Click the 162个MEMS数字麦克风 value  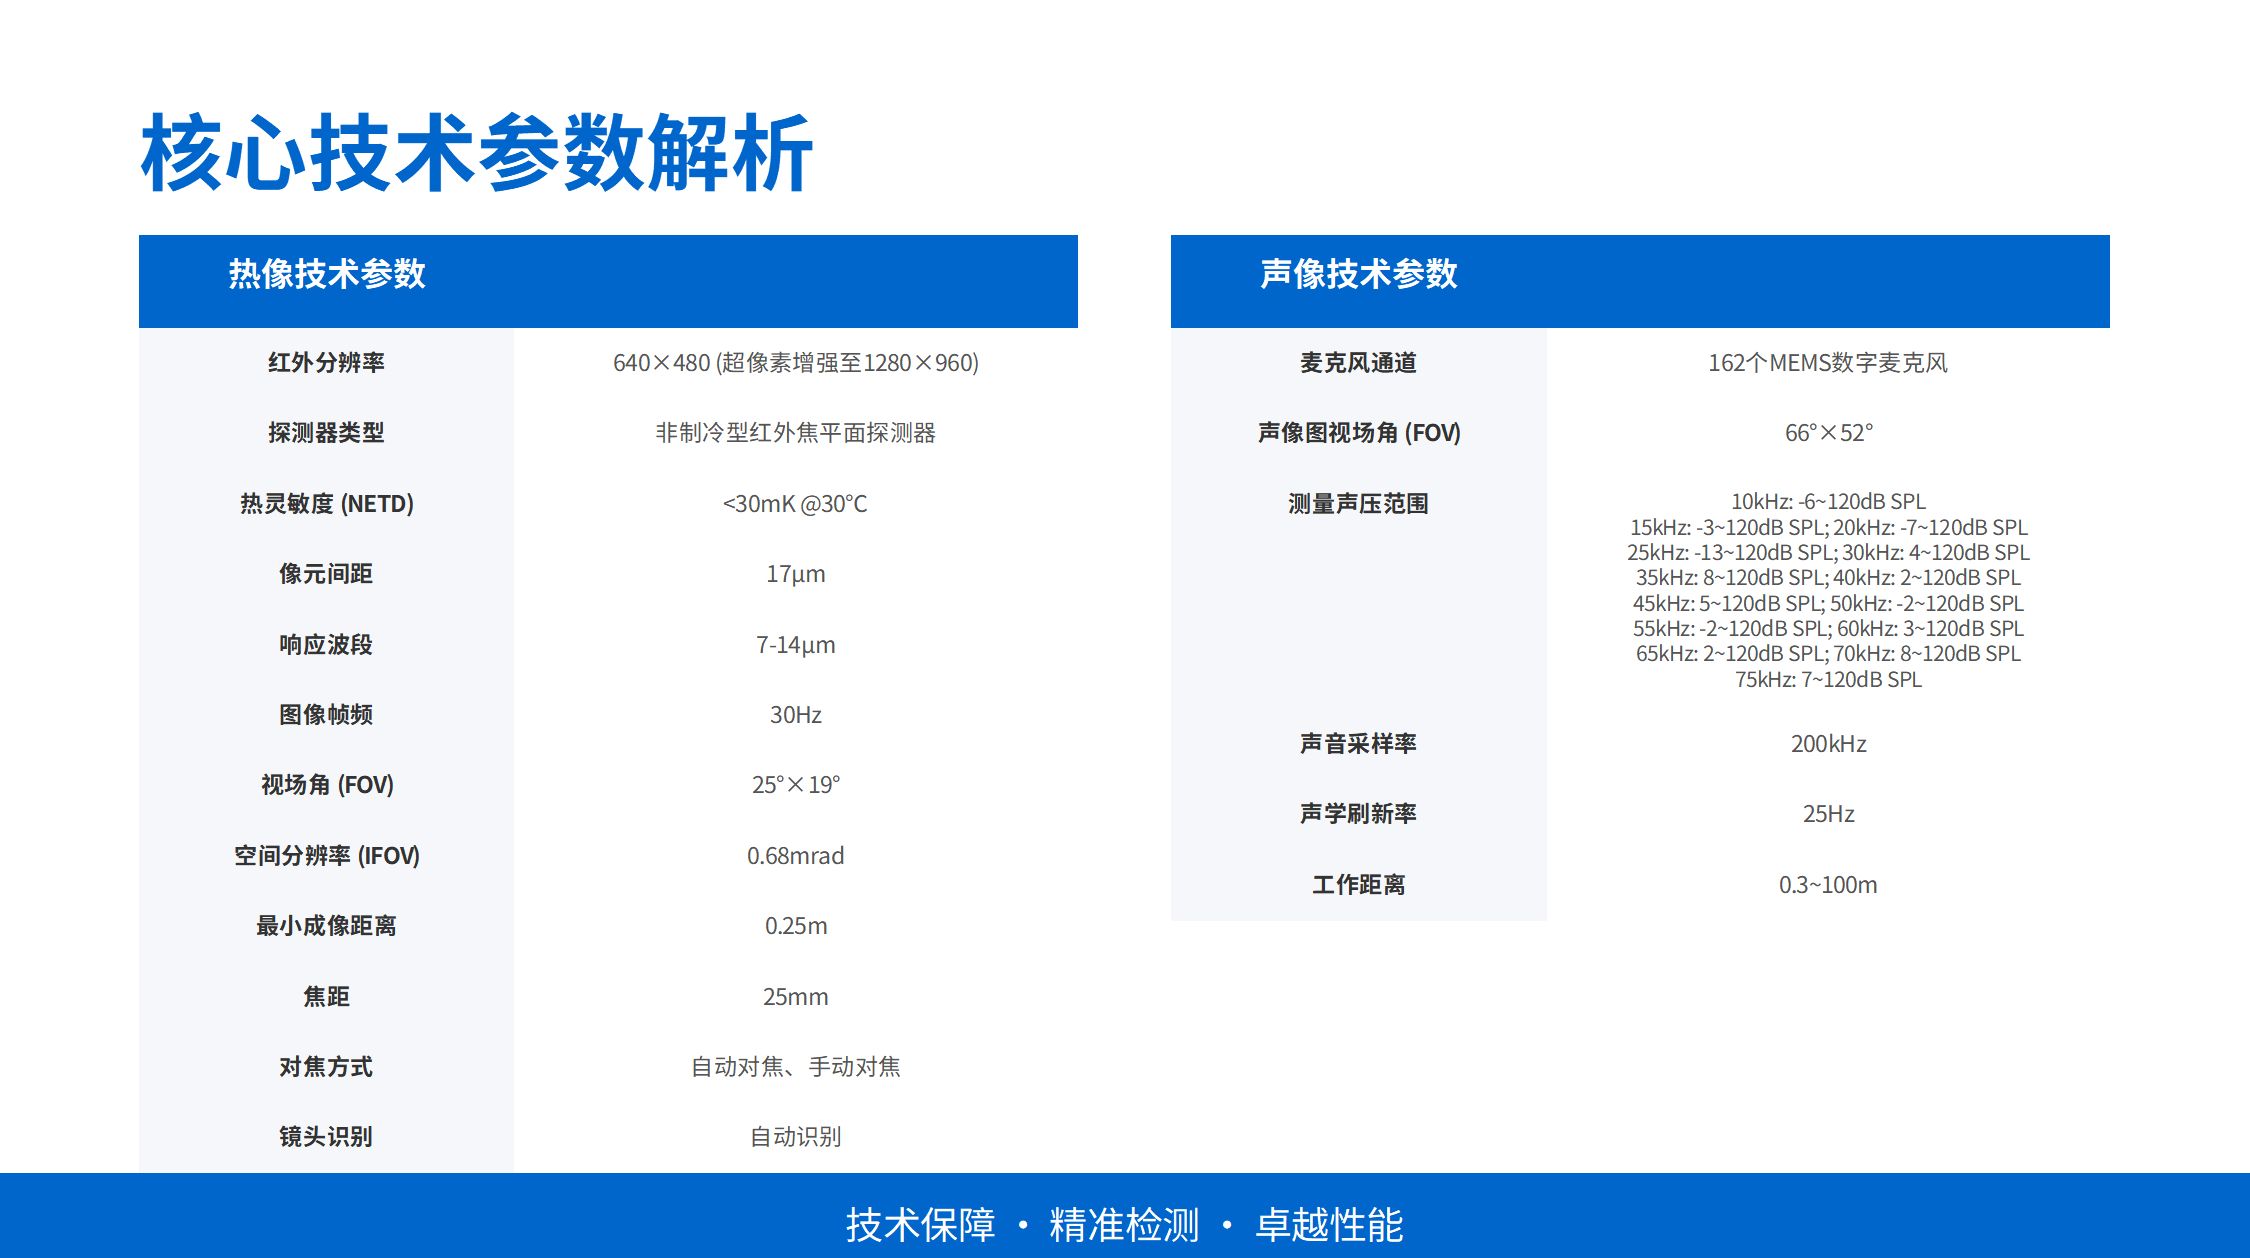pyautogui.click(x=1827, y=363)
